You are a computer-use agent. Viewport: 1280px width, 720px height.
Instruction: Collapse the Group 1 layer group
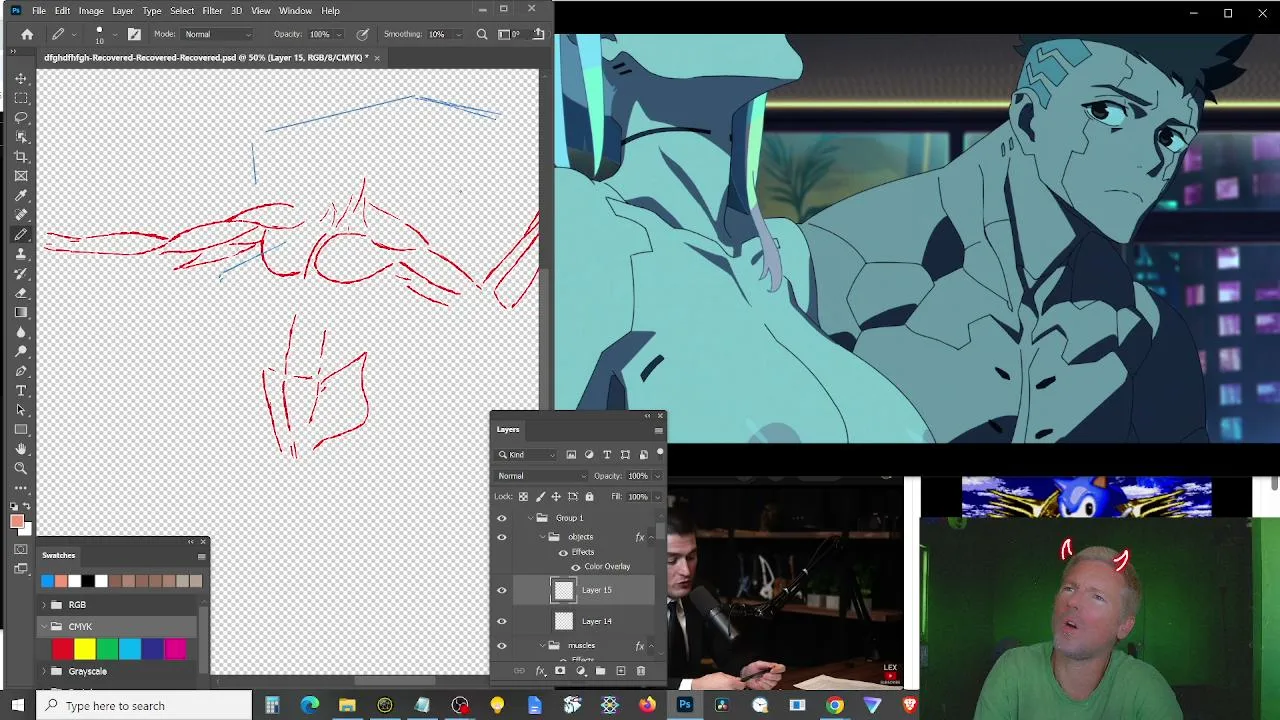point(530,518)
